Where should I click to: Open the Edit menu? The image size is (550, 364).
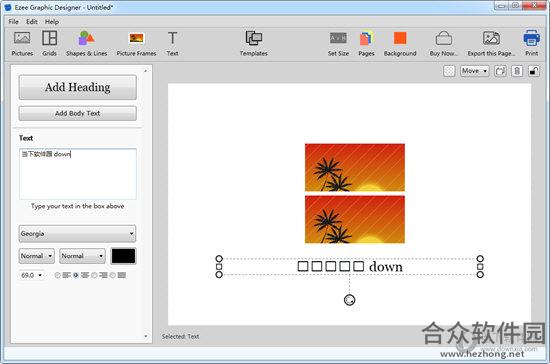point(32,22)
